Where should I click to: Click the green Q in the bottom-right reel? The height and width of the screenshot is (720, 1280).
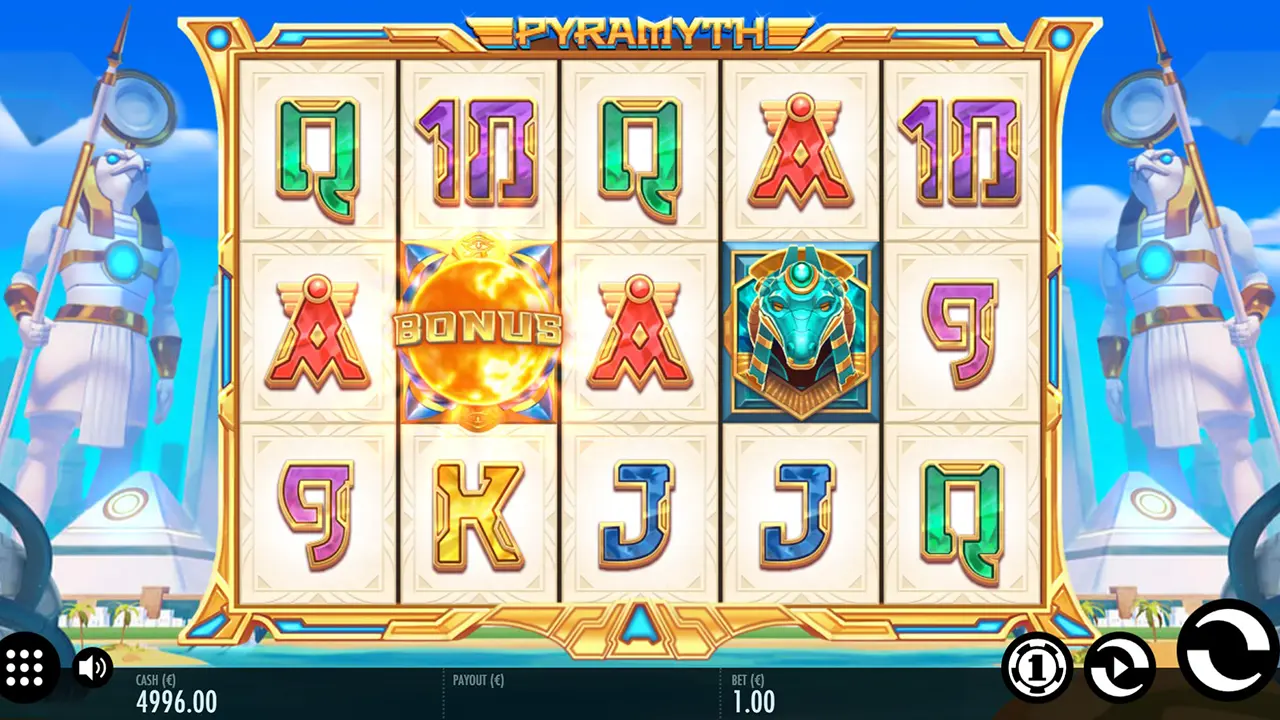coord(961,520)
